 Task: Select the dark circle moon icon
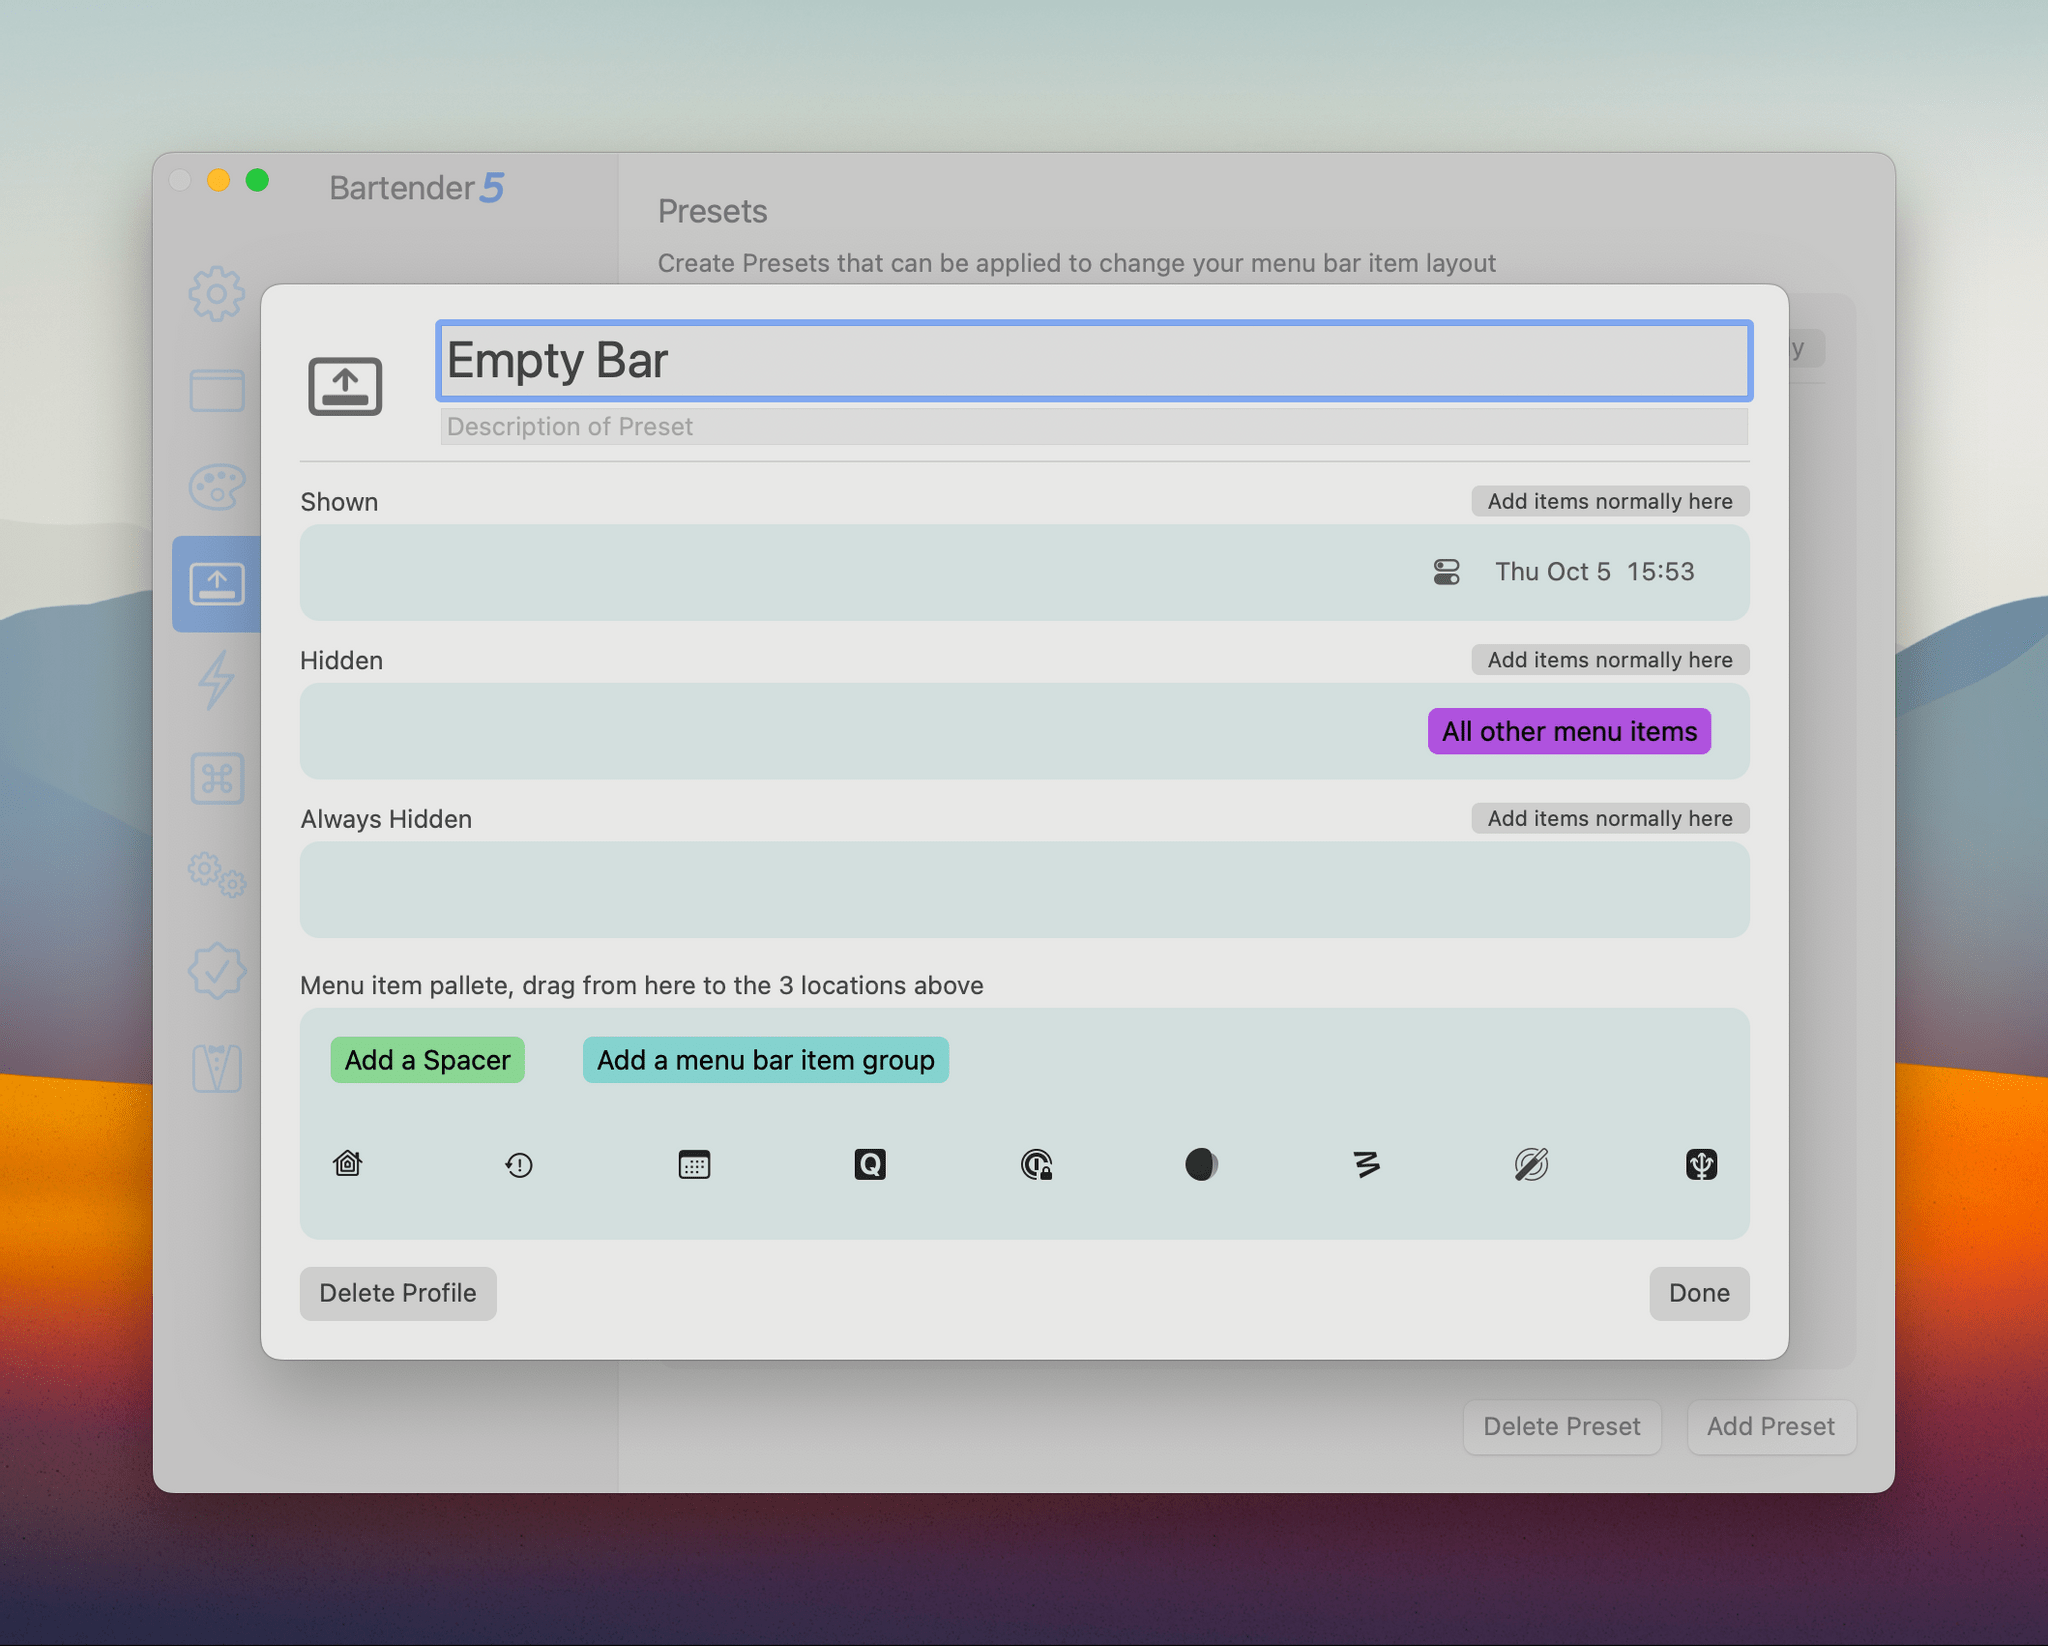(1201, 1165)
